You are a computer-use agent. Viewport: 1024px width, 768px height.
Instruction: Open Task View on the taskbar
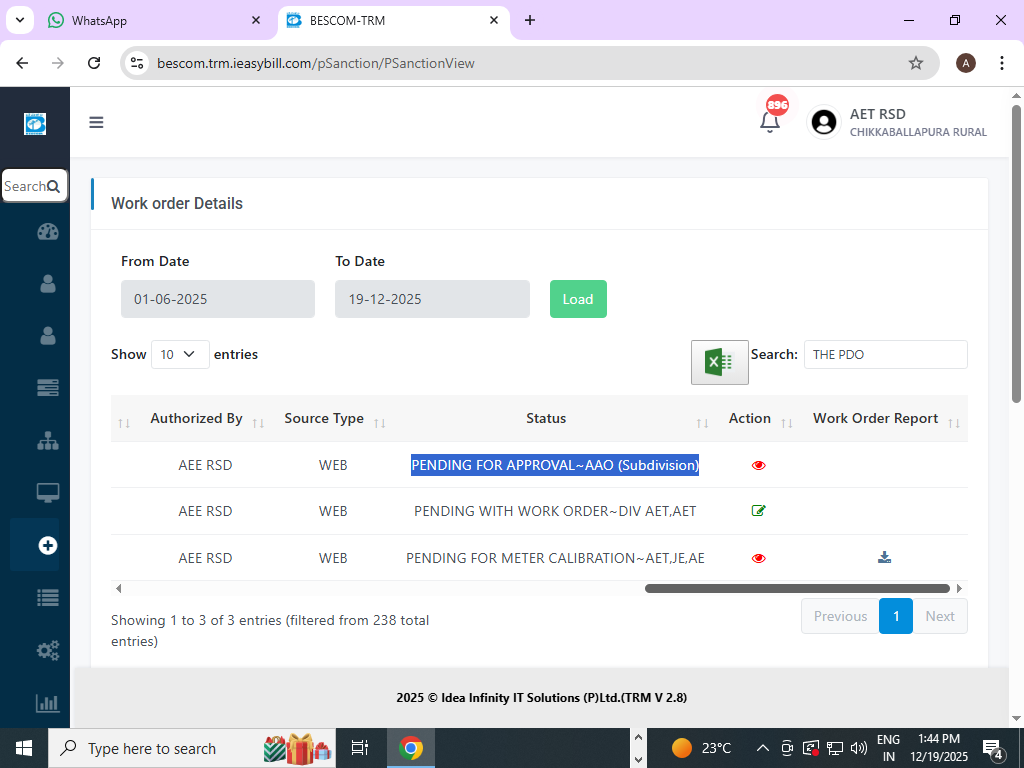click(x=360, y=748)
